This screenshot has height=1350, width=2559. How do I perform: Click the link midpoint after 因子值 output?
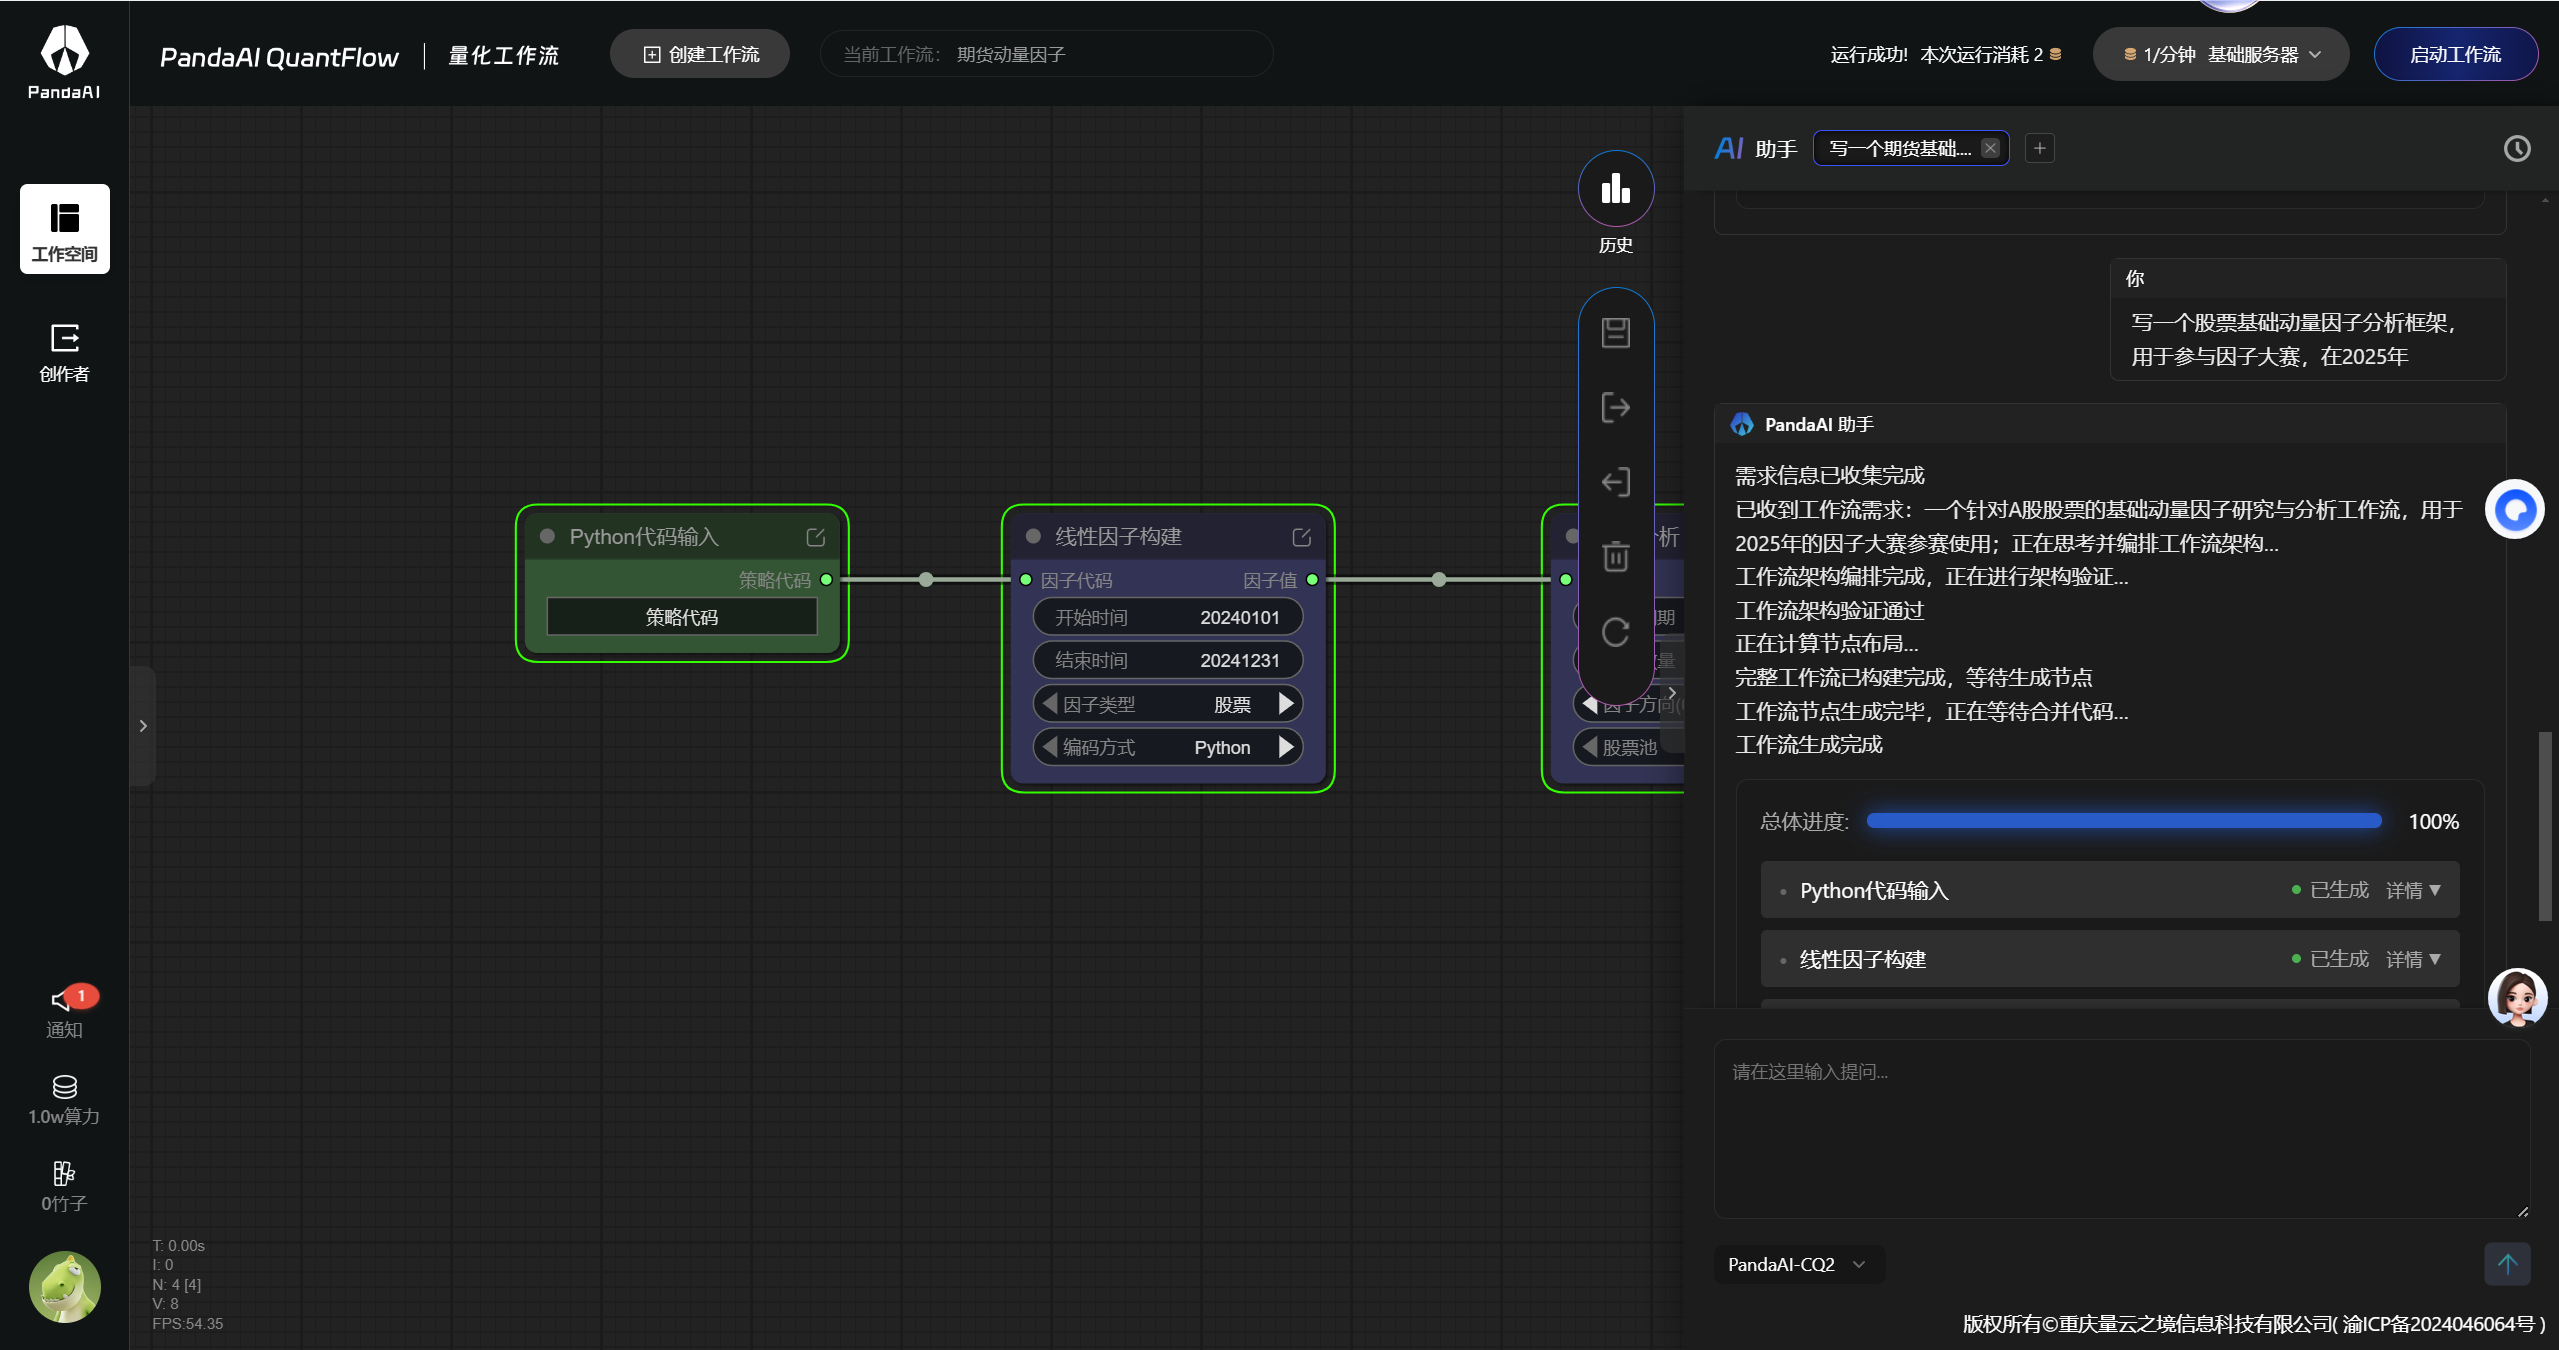[1438, 580]
